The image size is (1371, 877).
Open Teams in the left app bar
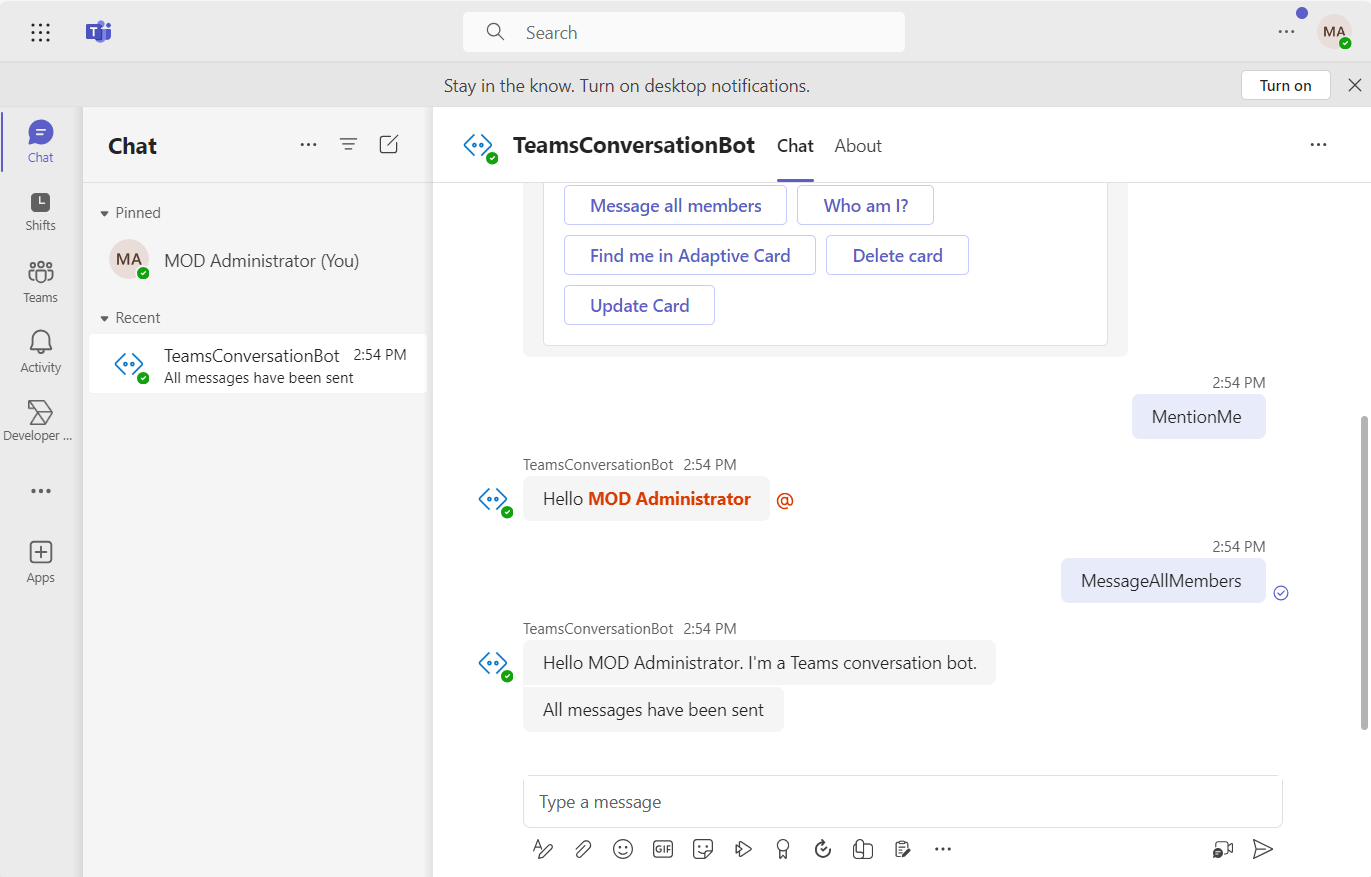coord(40,281)
